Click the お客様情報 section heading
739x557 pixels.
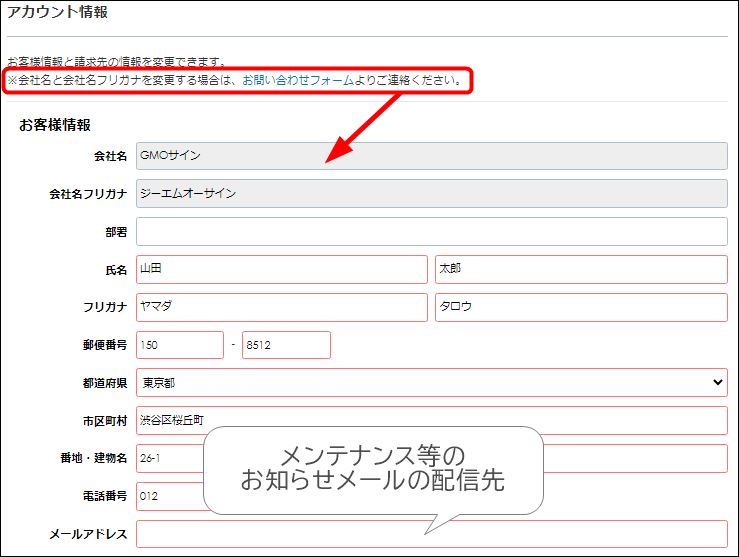point(55,125)
